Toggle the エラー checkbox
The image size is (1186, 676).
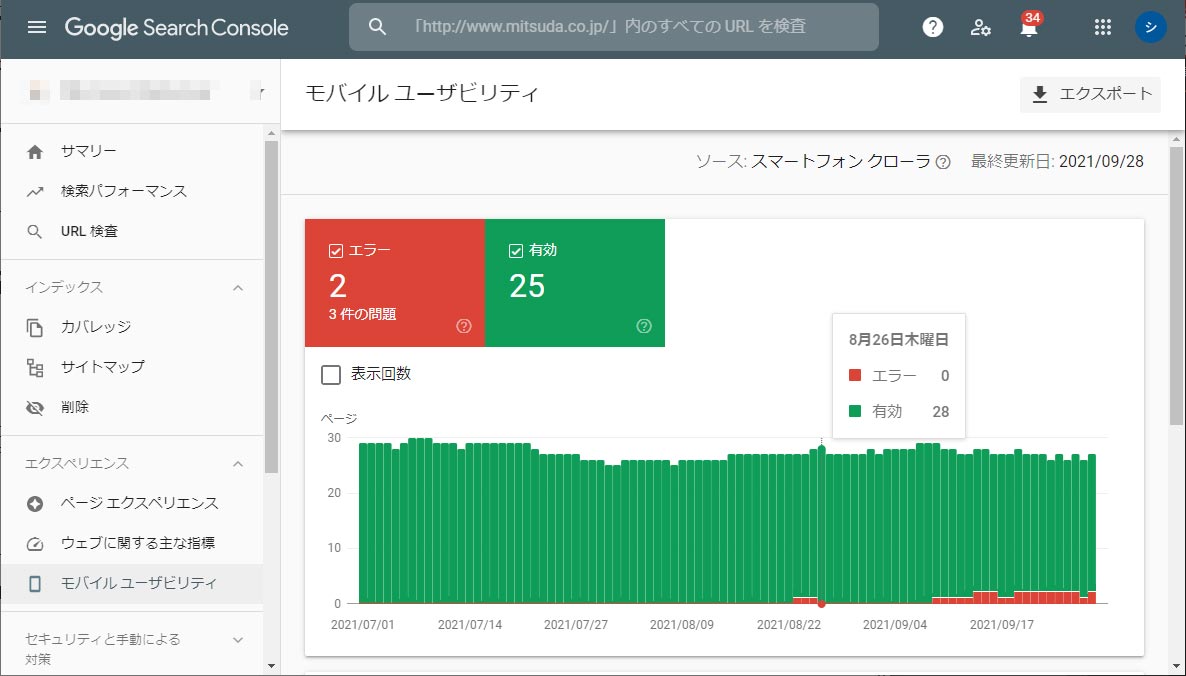(336, 251)
